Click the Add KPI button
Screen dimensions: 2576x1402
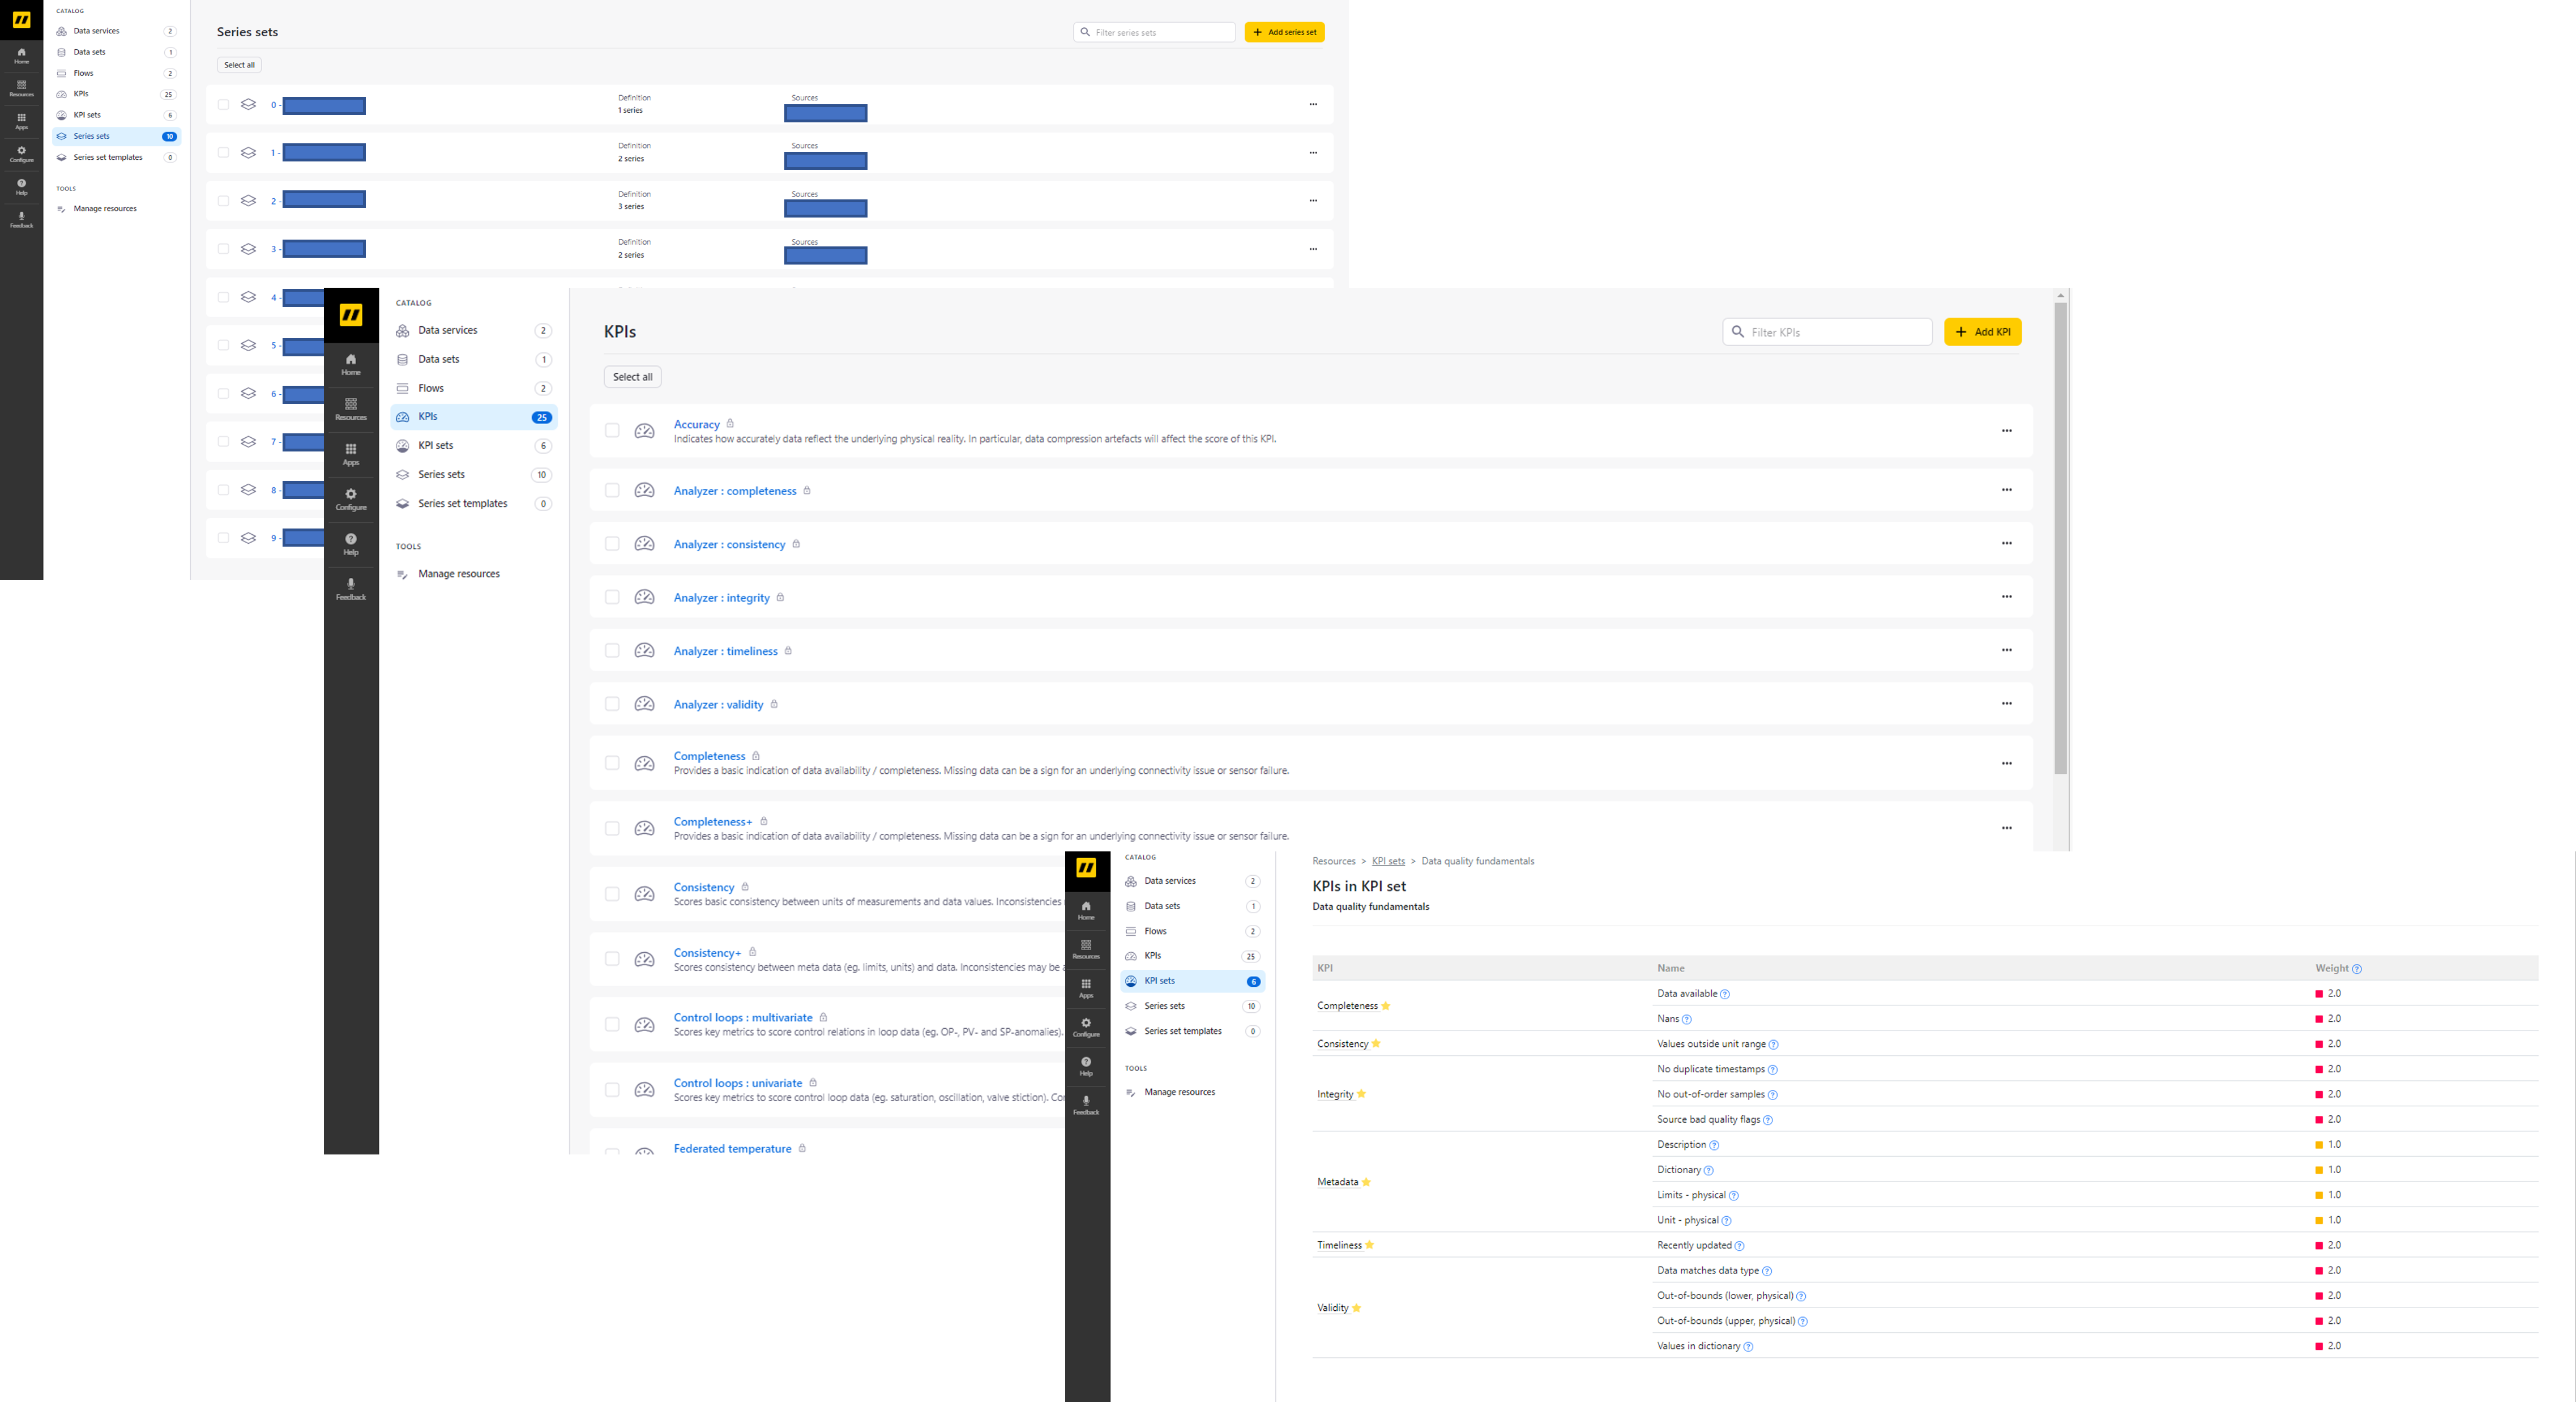[1982, 331]
